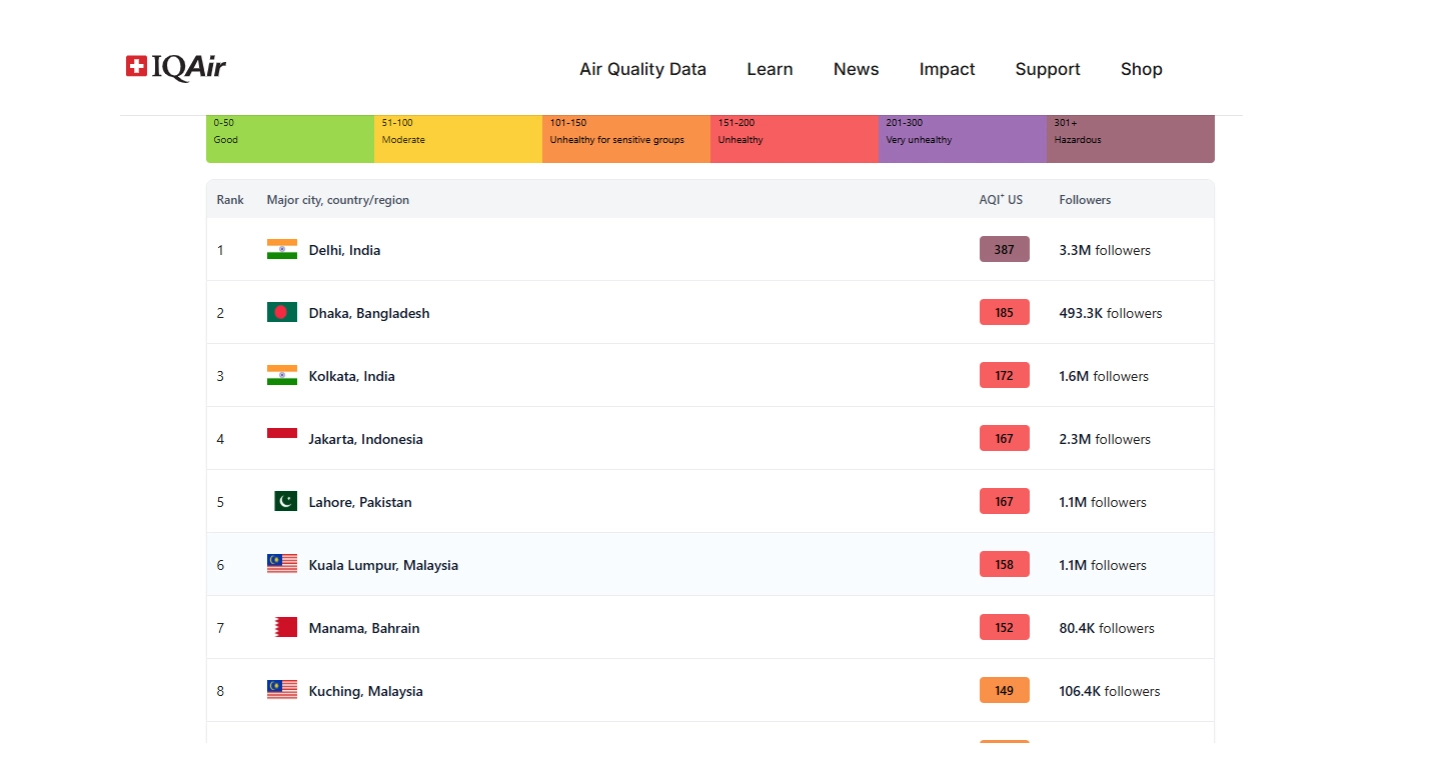Open the Air Quality Data menu
Image resolution: width=1455 pixels, height=763 pixels.
(x=643, y=69)
